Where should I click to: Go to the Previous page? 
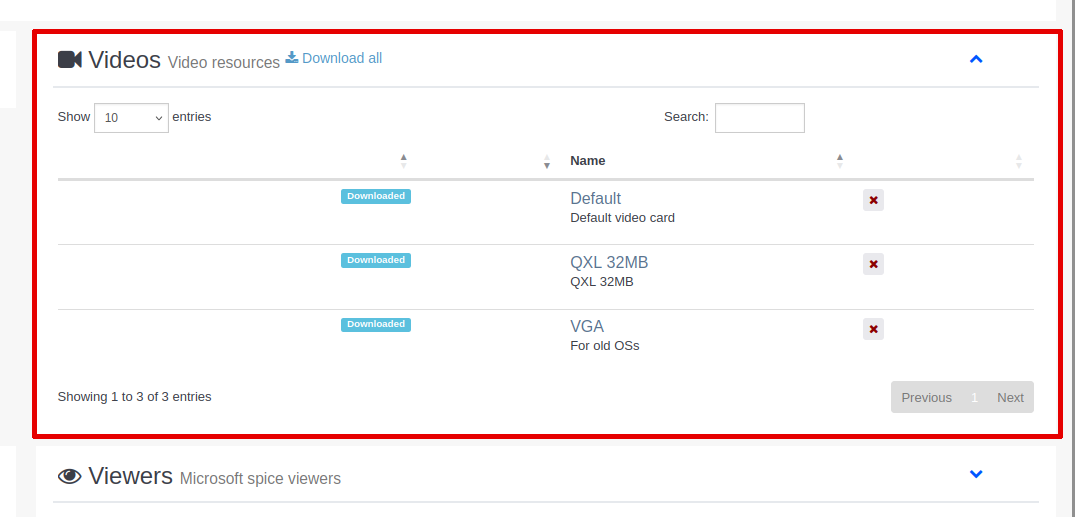(x=926, y=397)
